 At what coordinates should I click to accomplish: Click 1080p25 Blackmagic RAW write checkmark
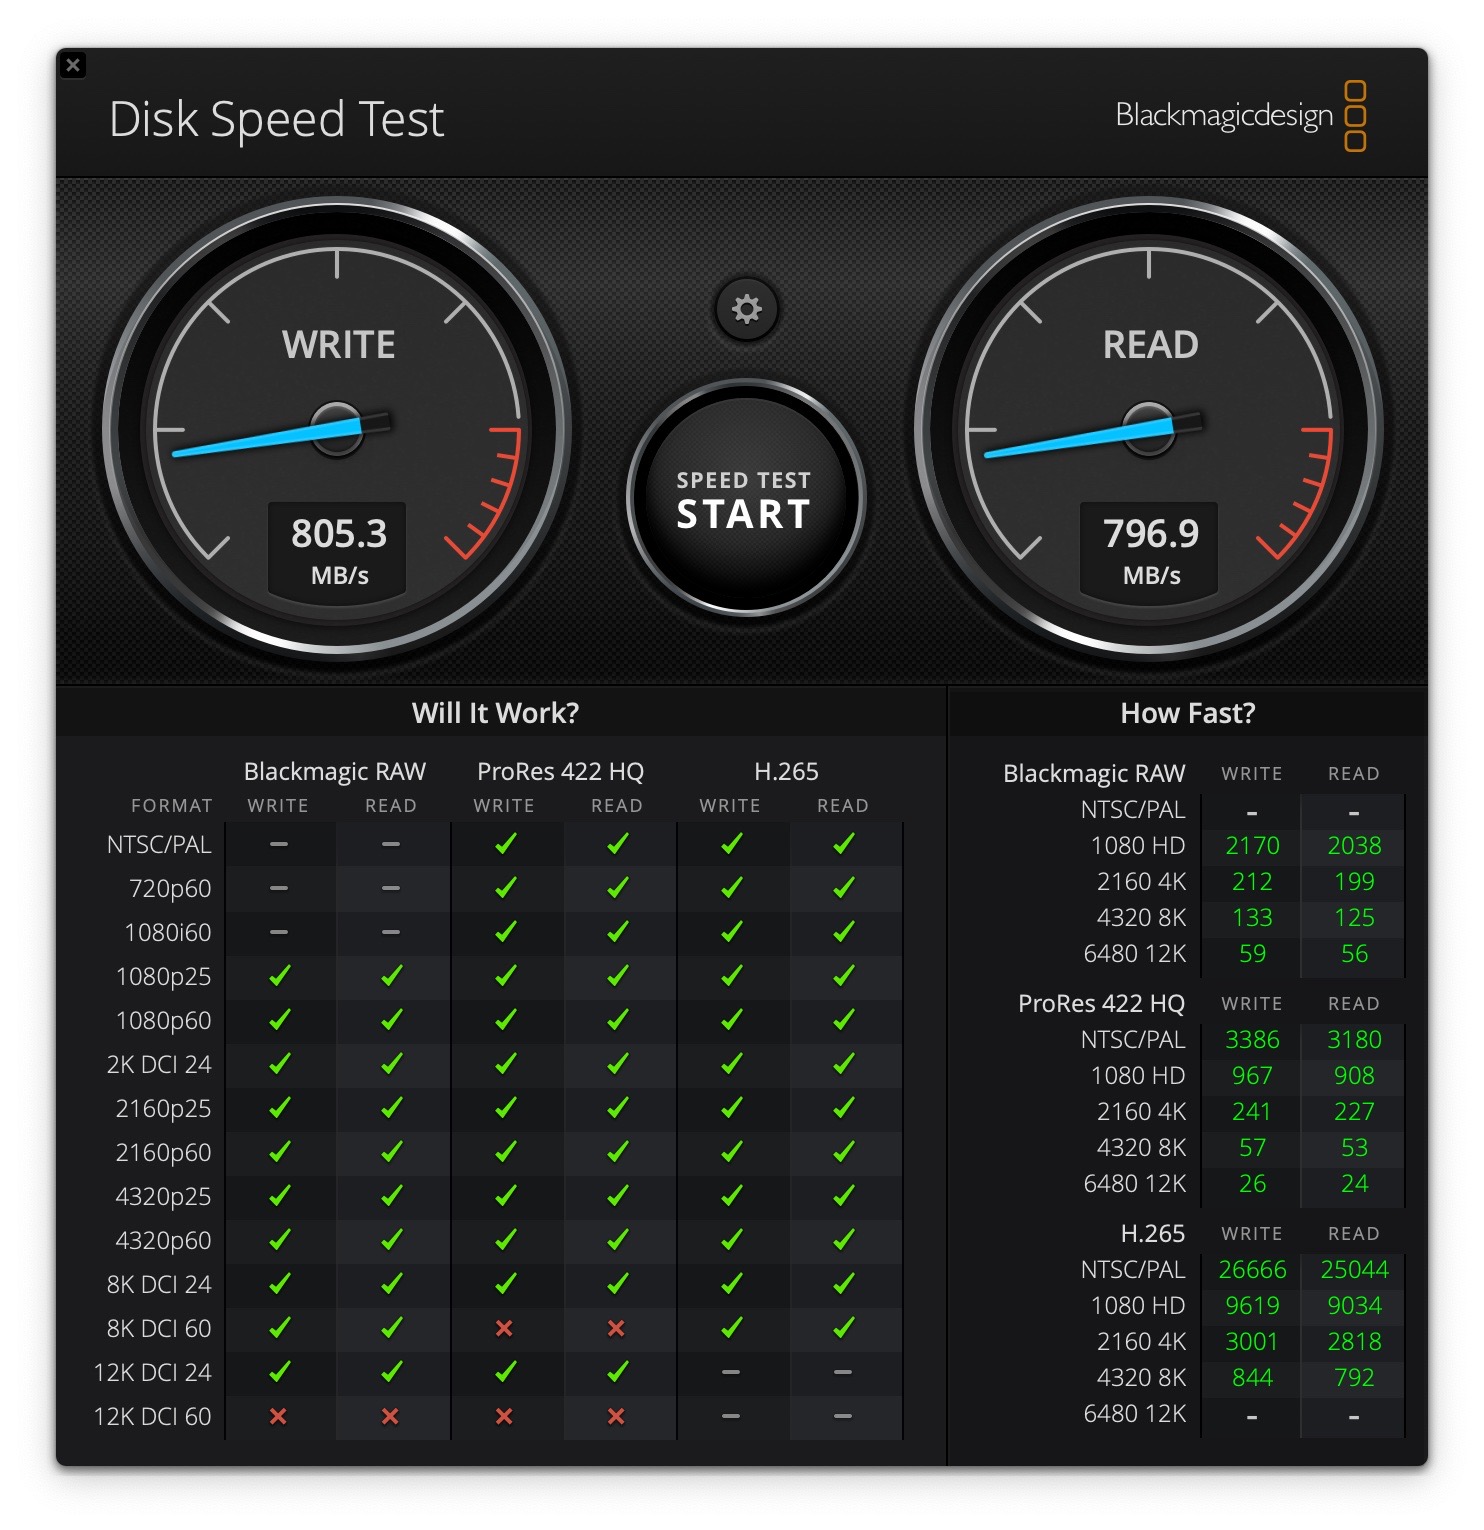coord(280,976)
